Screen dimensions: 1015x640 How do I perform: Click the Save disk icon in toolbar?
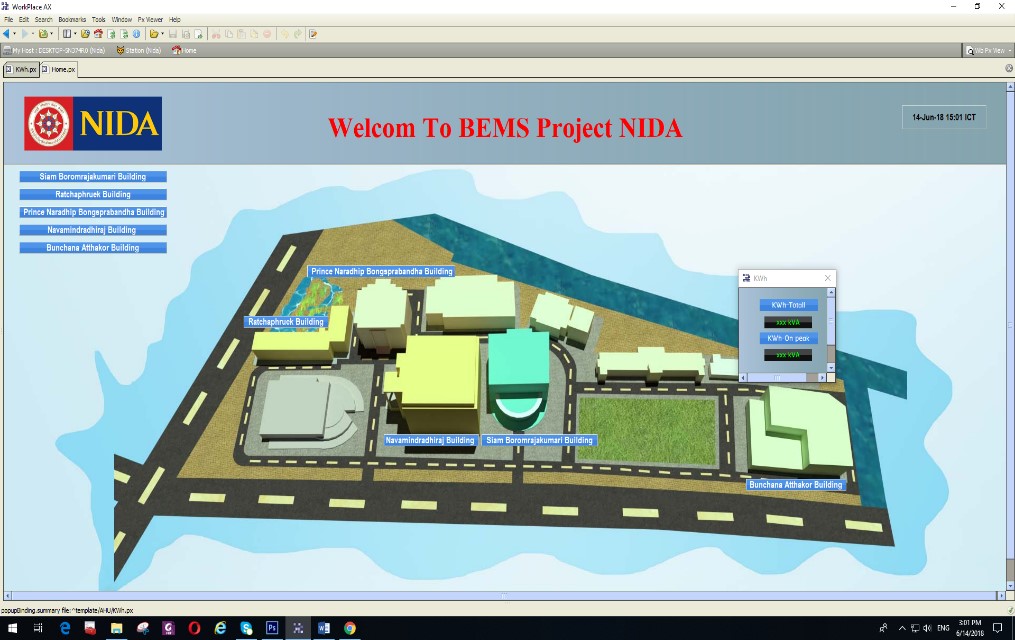(173, 34)
